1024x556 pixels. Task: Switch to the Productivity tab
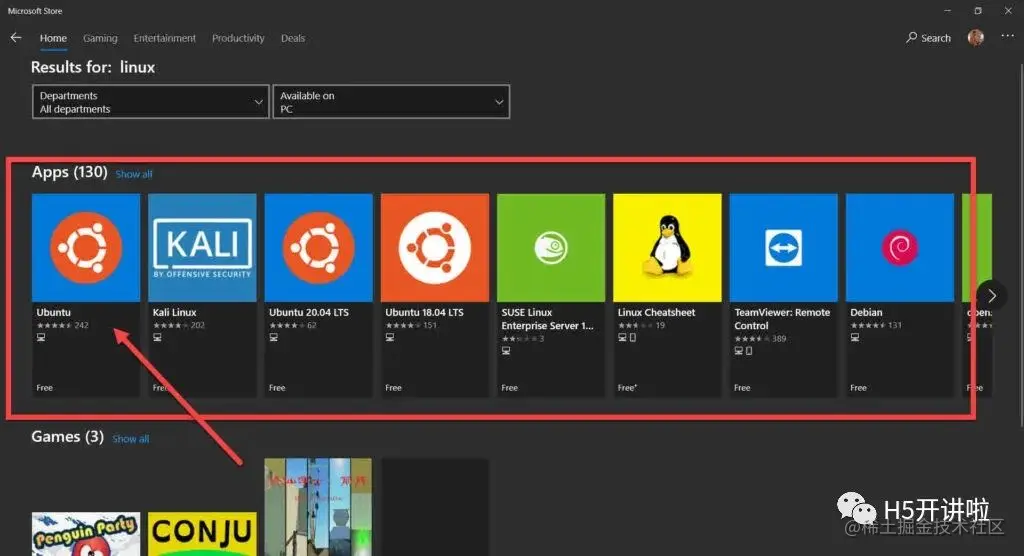click(238, 38)
